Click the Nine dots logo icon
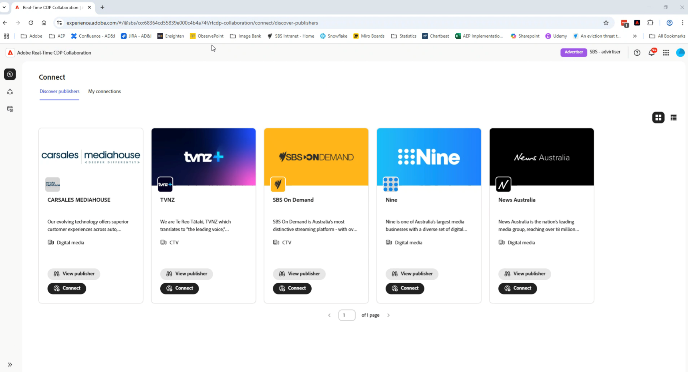This screenshot has width=688, height=372. [x=391, y=184]
